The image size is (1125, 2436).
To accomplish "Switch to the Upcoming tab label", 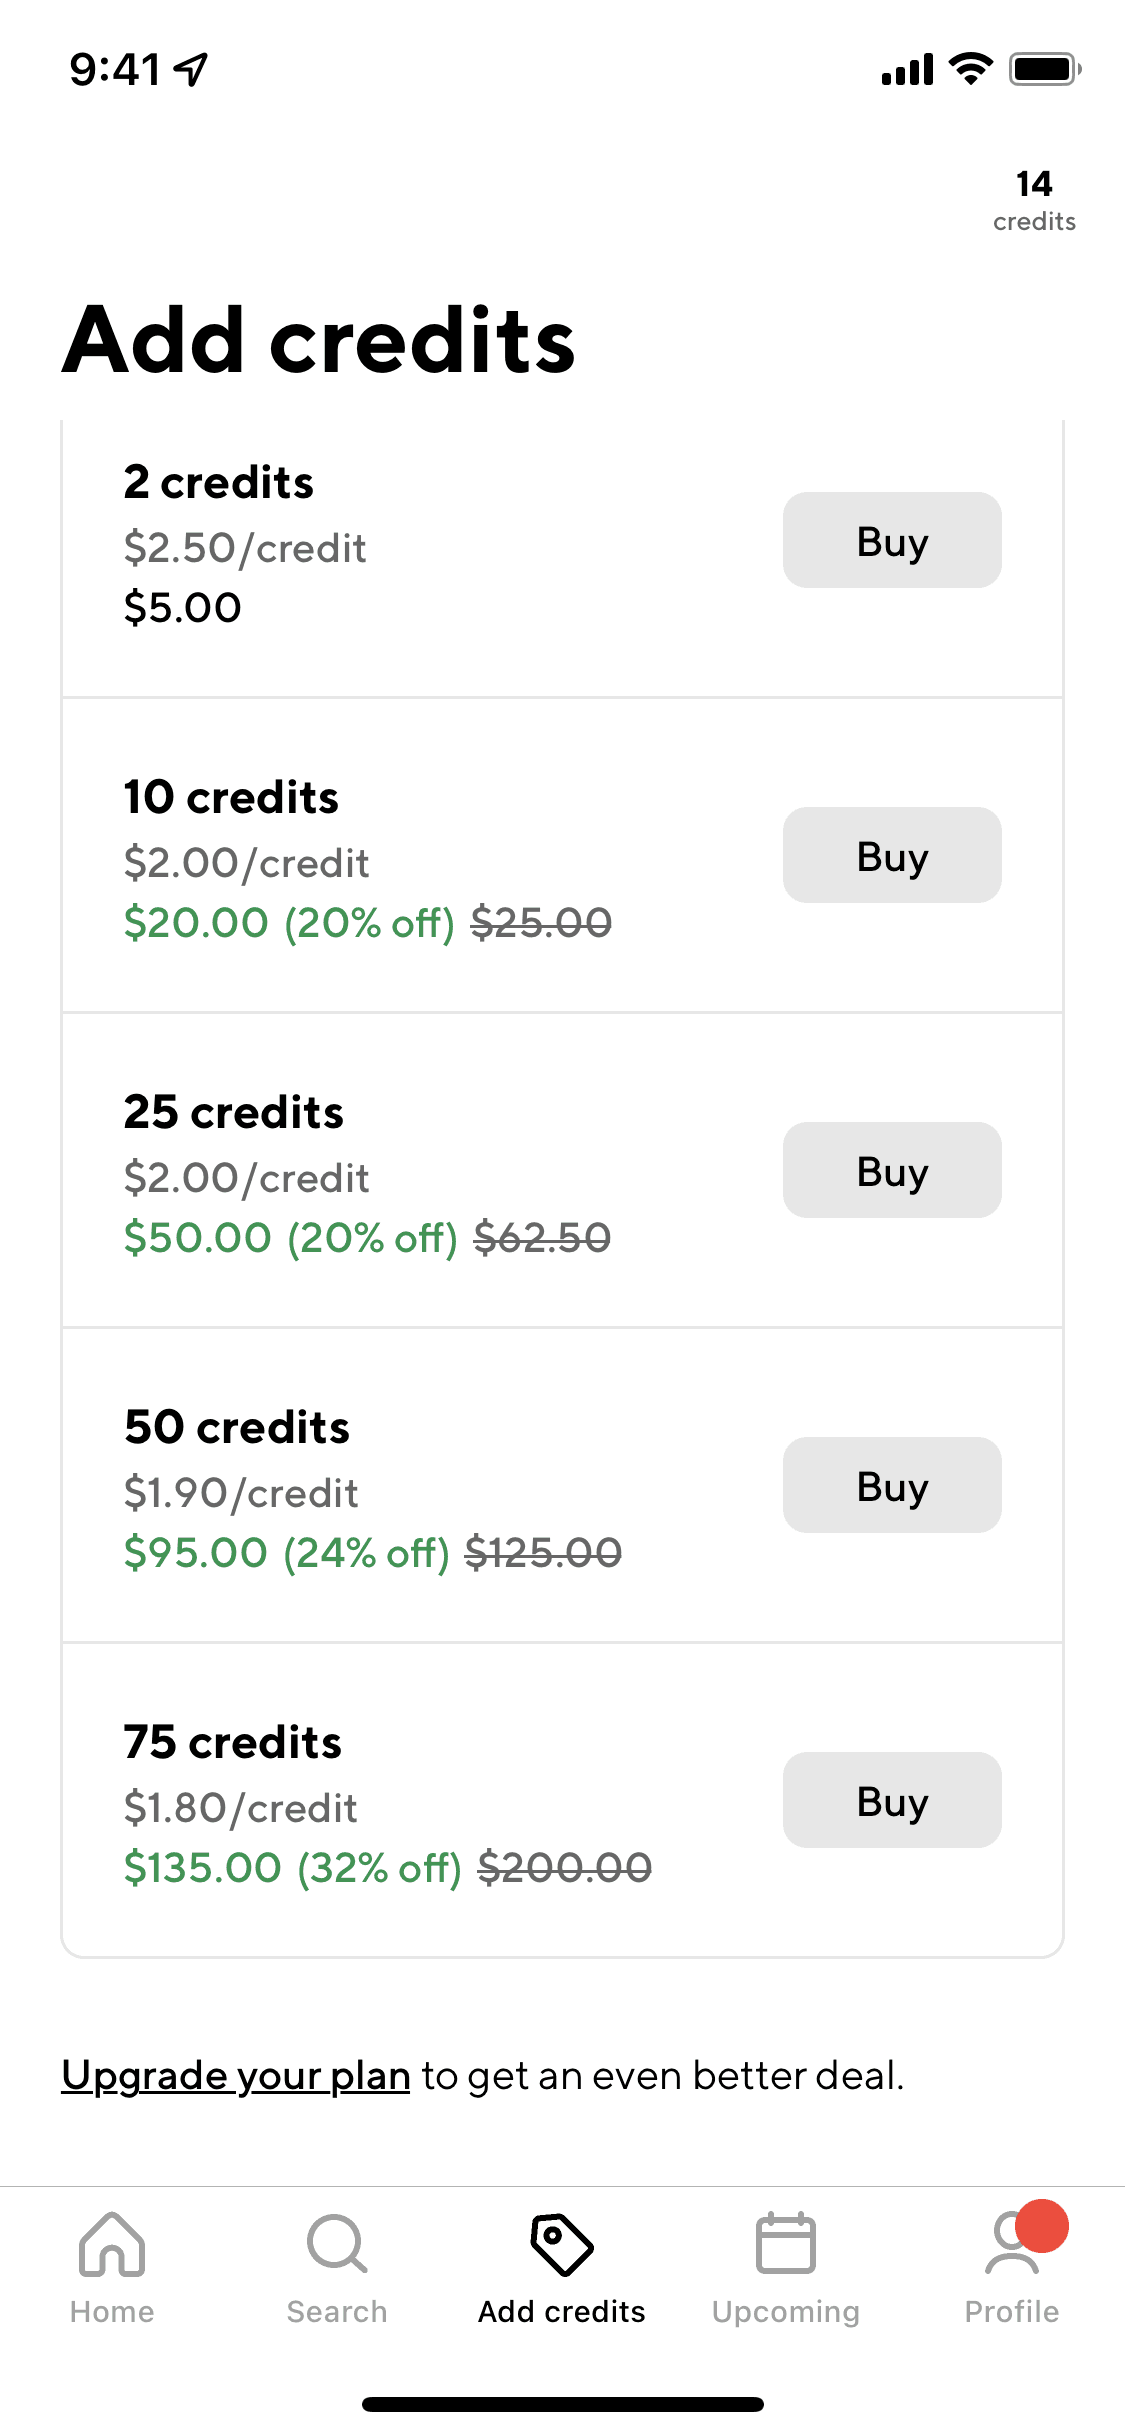I will tap(786, 2312).
